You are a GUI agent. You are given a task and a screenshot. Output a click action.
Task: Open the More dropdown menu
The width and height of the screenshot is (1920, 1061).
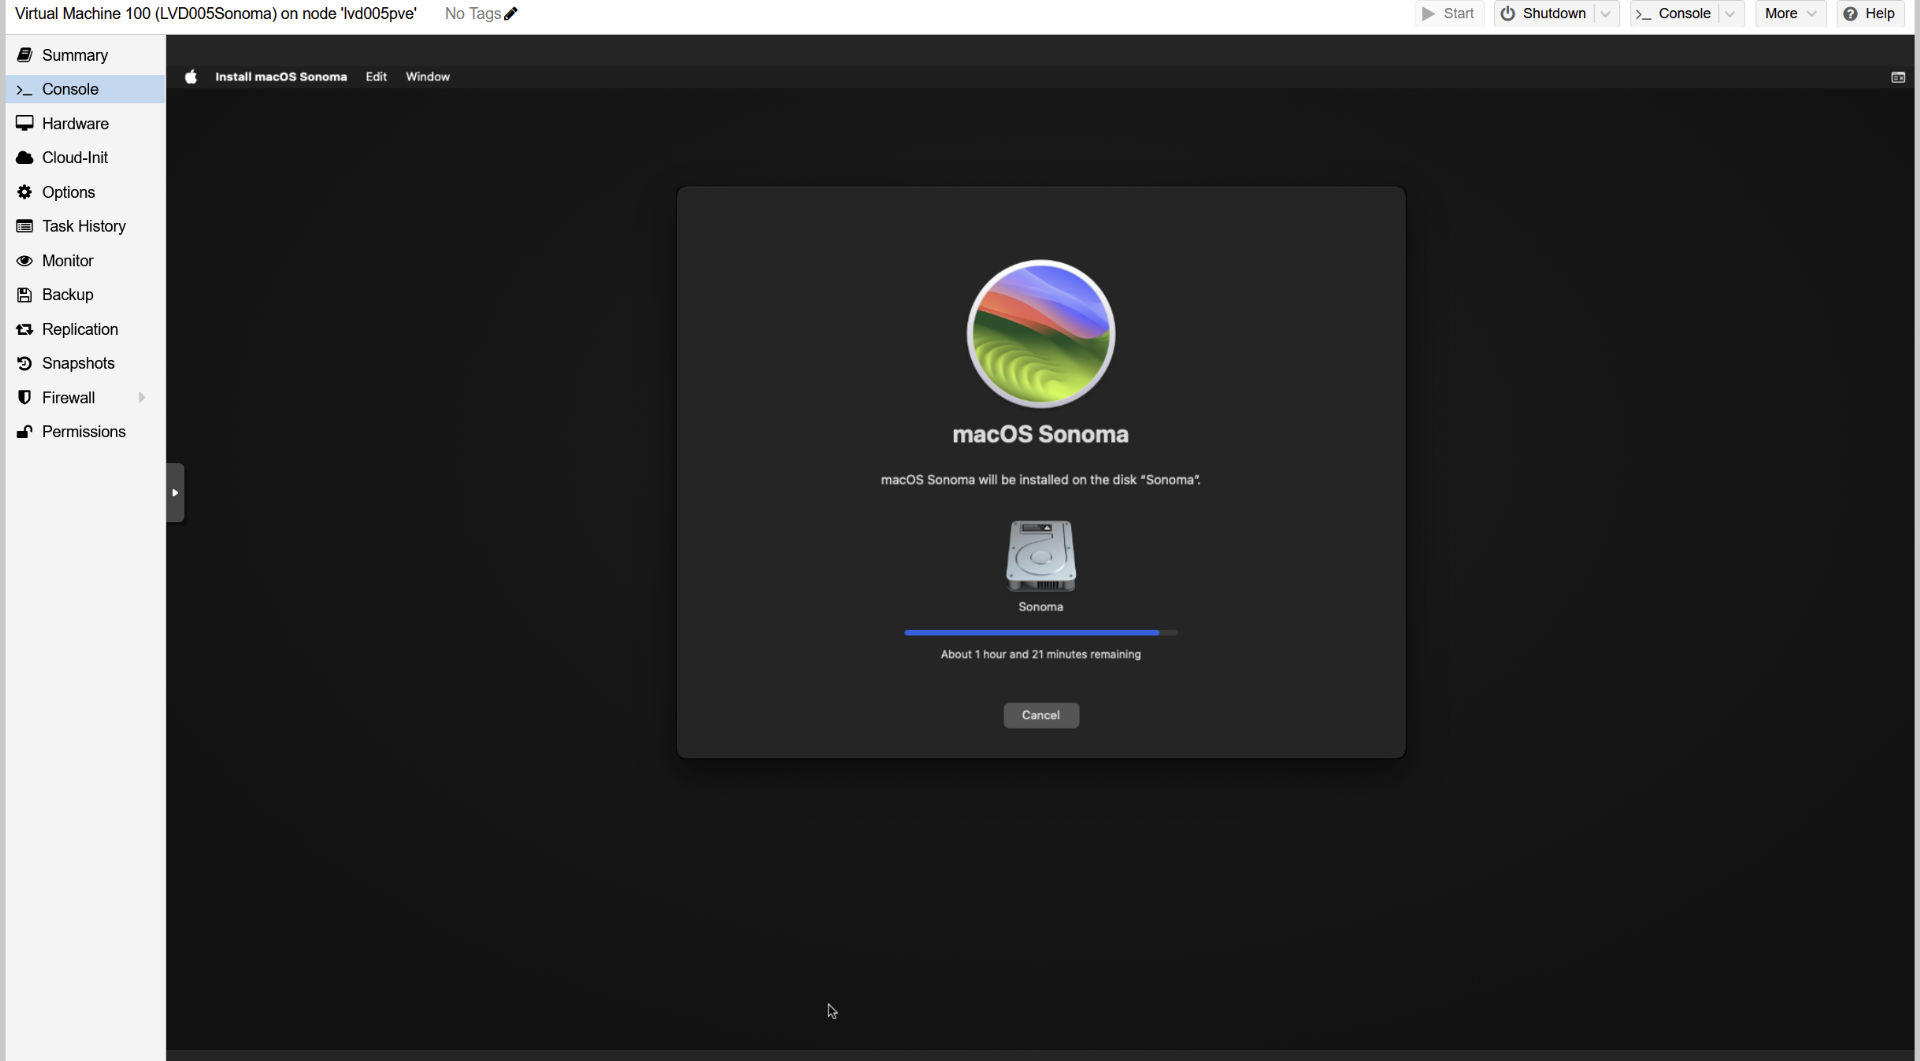pos(1790,14)
